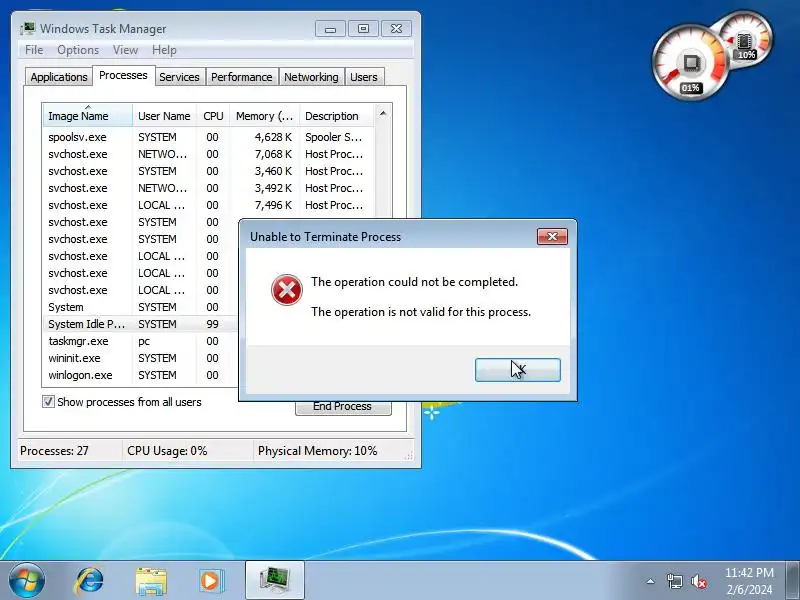Click the OK button in the error dialog
Screen dimensions: 800x600
click(x=517, y=370)
